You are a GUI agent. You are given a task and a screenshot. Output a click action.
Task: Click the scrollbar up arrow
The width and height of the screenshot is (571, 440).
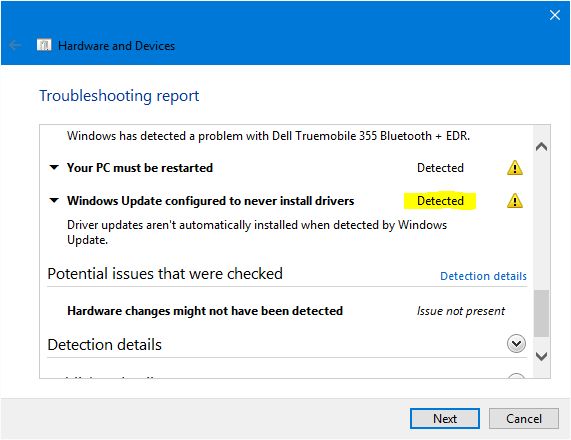(x=542, y=146)
